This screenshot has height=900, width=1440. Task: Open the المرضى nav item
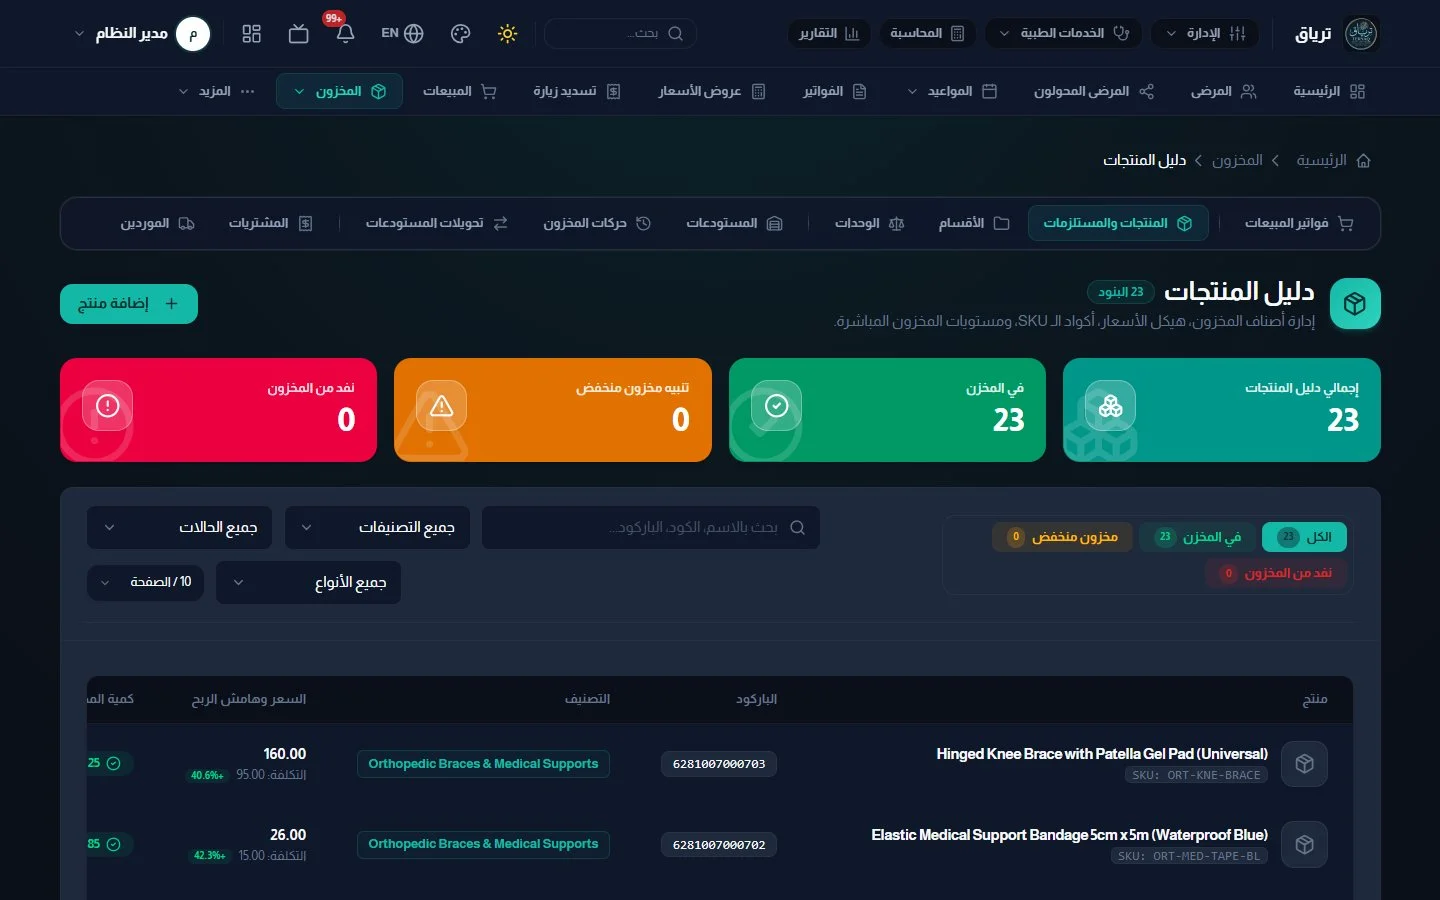click(1223, 91)
